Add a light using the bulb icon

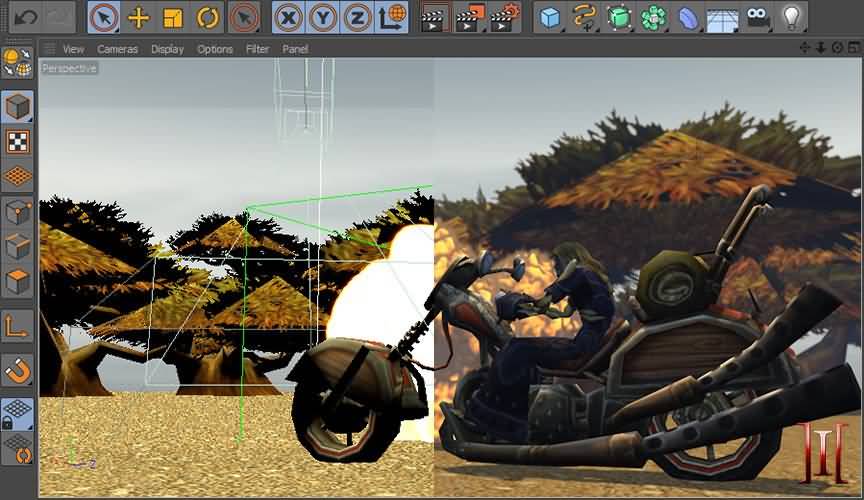click(x=791, y=18)
